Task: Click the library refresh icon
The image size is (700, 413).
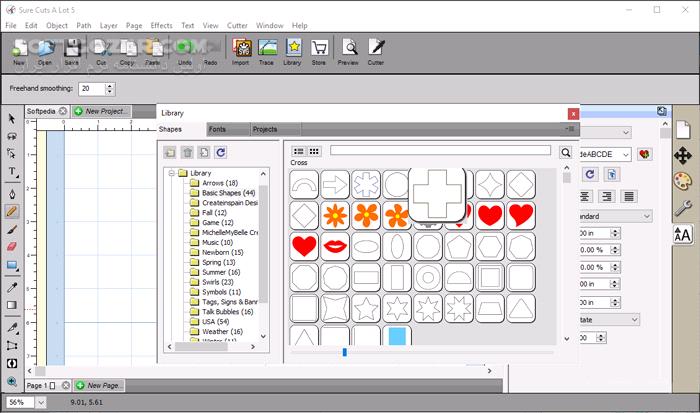Action: click(x=221, y=152)
